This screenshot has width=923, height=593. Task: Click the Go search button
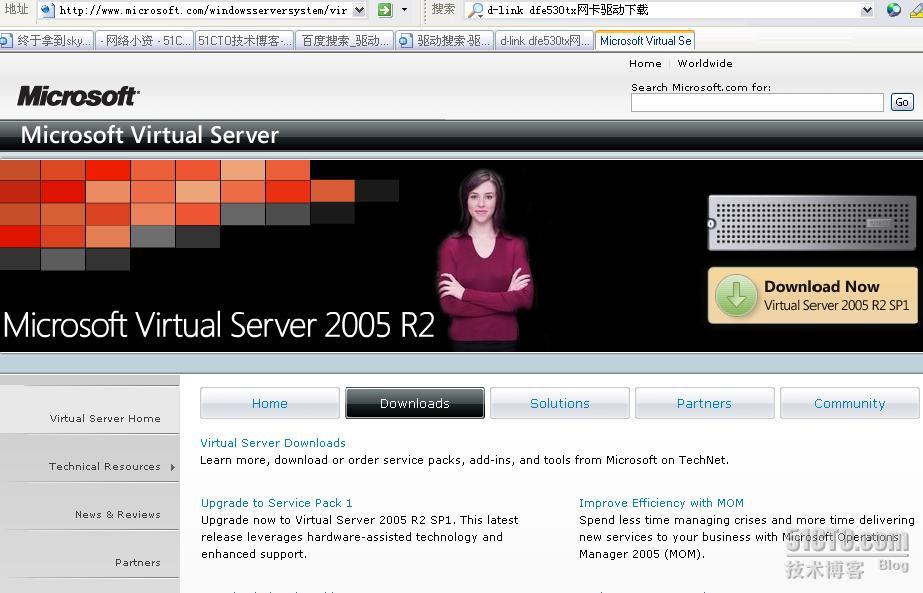902,102
